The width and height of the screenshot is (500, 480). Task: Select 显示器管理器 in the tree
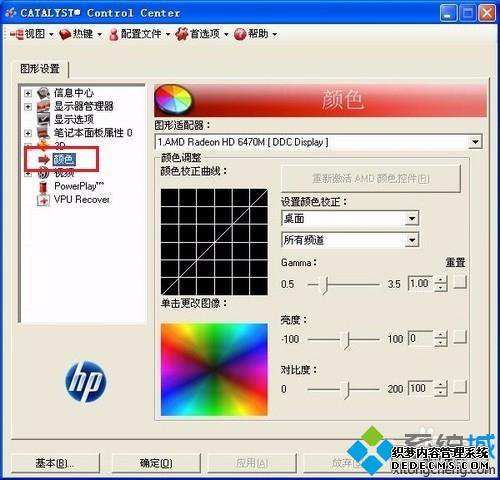click(x=84, y=106)
